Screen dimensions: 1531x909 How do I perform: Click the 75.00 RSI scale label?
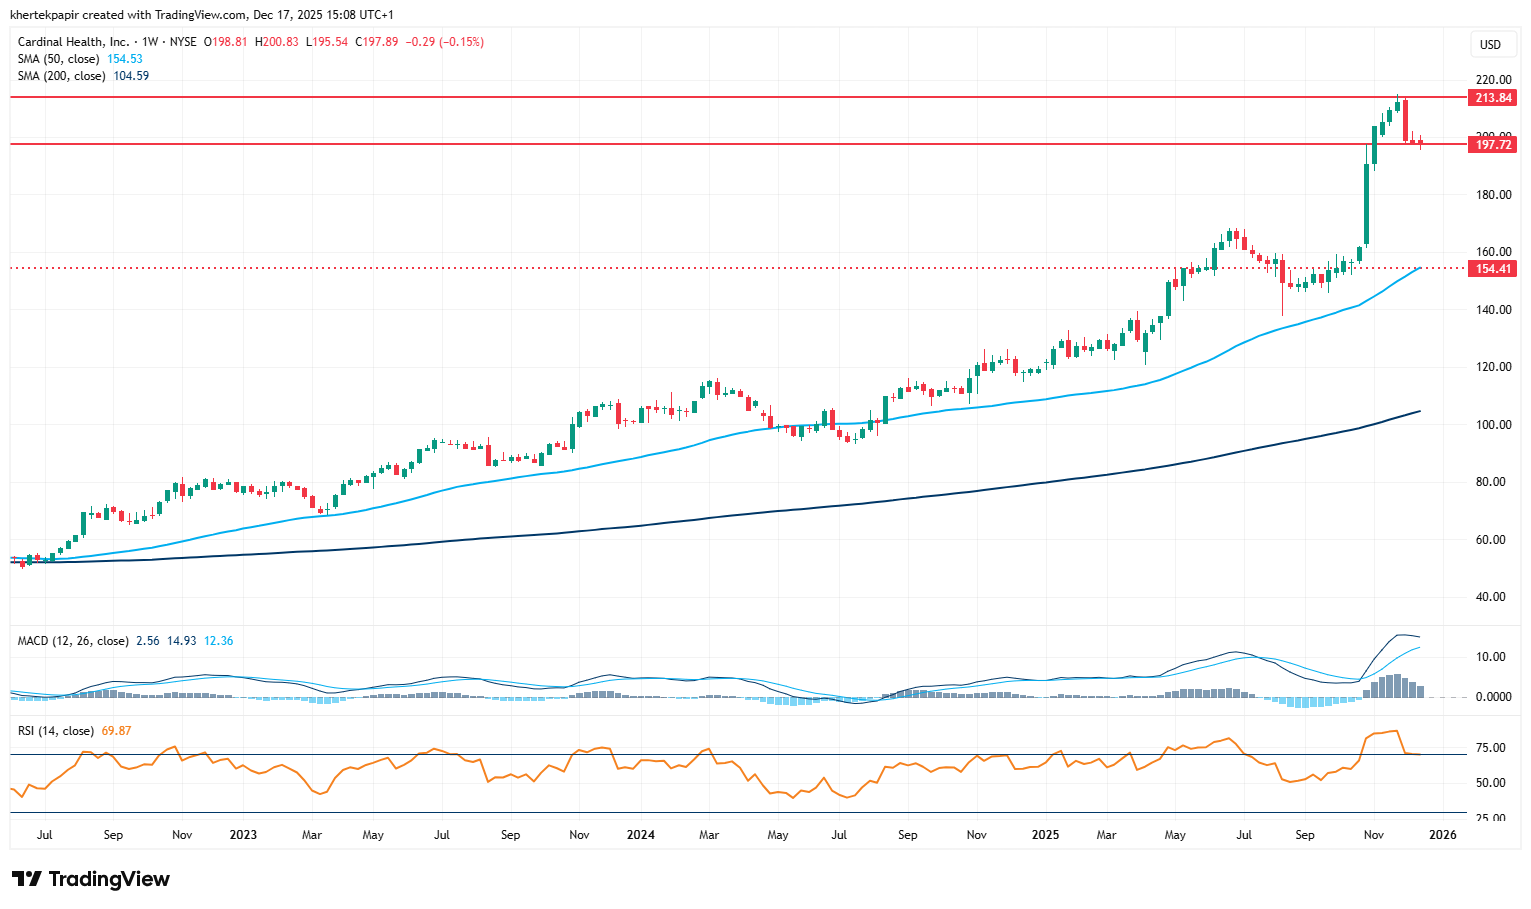pos(1490,748)
